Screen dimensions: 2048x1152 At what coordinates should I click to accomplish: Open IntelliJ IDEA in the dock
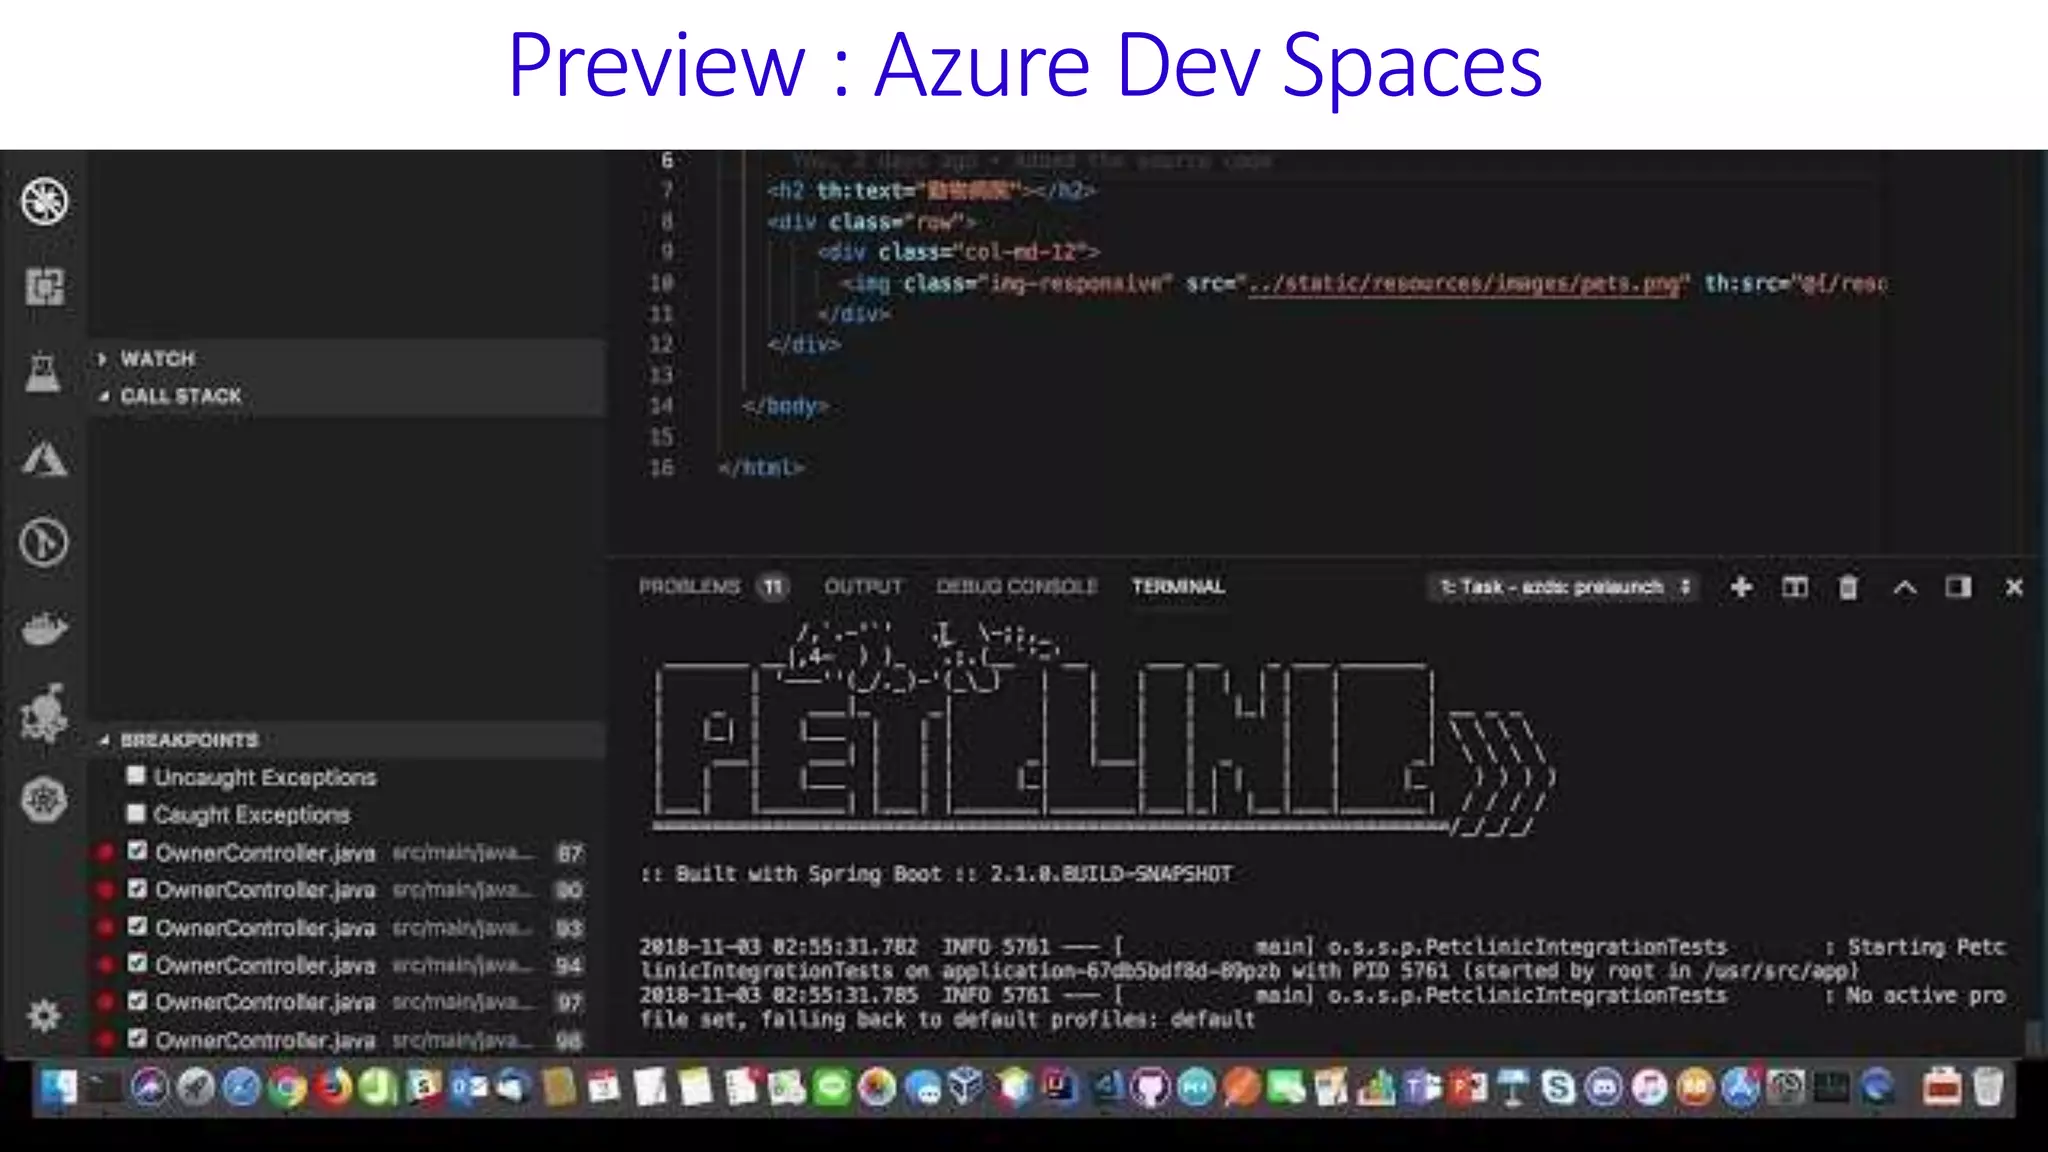click(1059, 1088)
